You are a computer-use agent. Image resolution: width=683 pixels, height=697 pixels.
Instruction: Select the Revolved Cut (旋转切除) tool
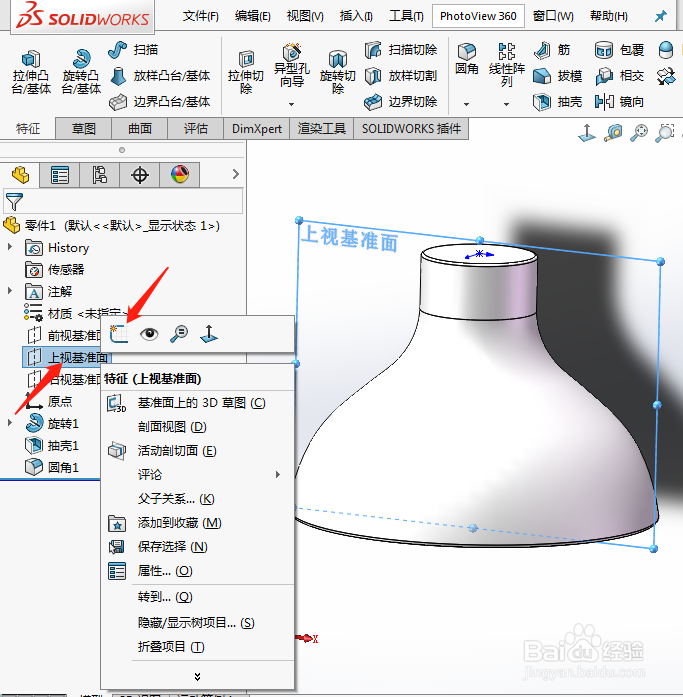pos(338,72)
